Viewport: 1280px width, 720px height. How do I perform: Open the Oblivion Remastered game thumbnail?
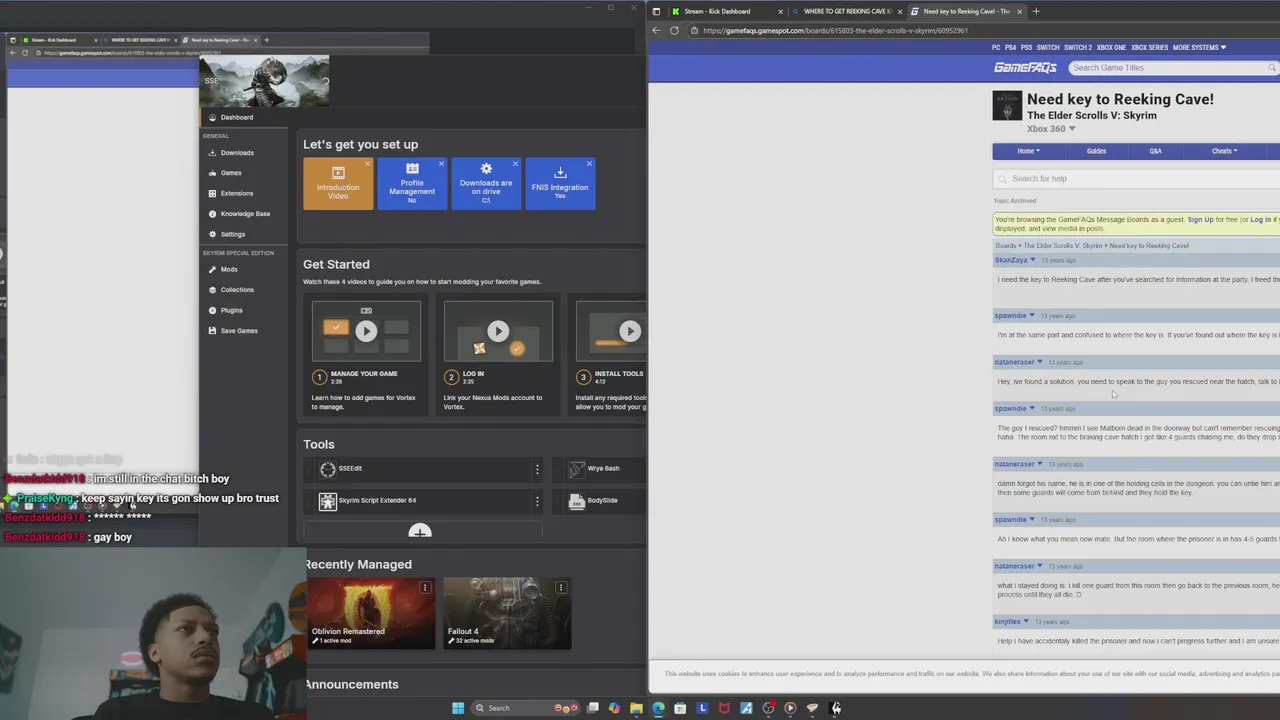click(x=371, y=613)
